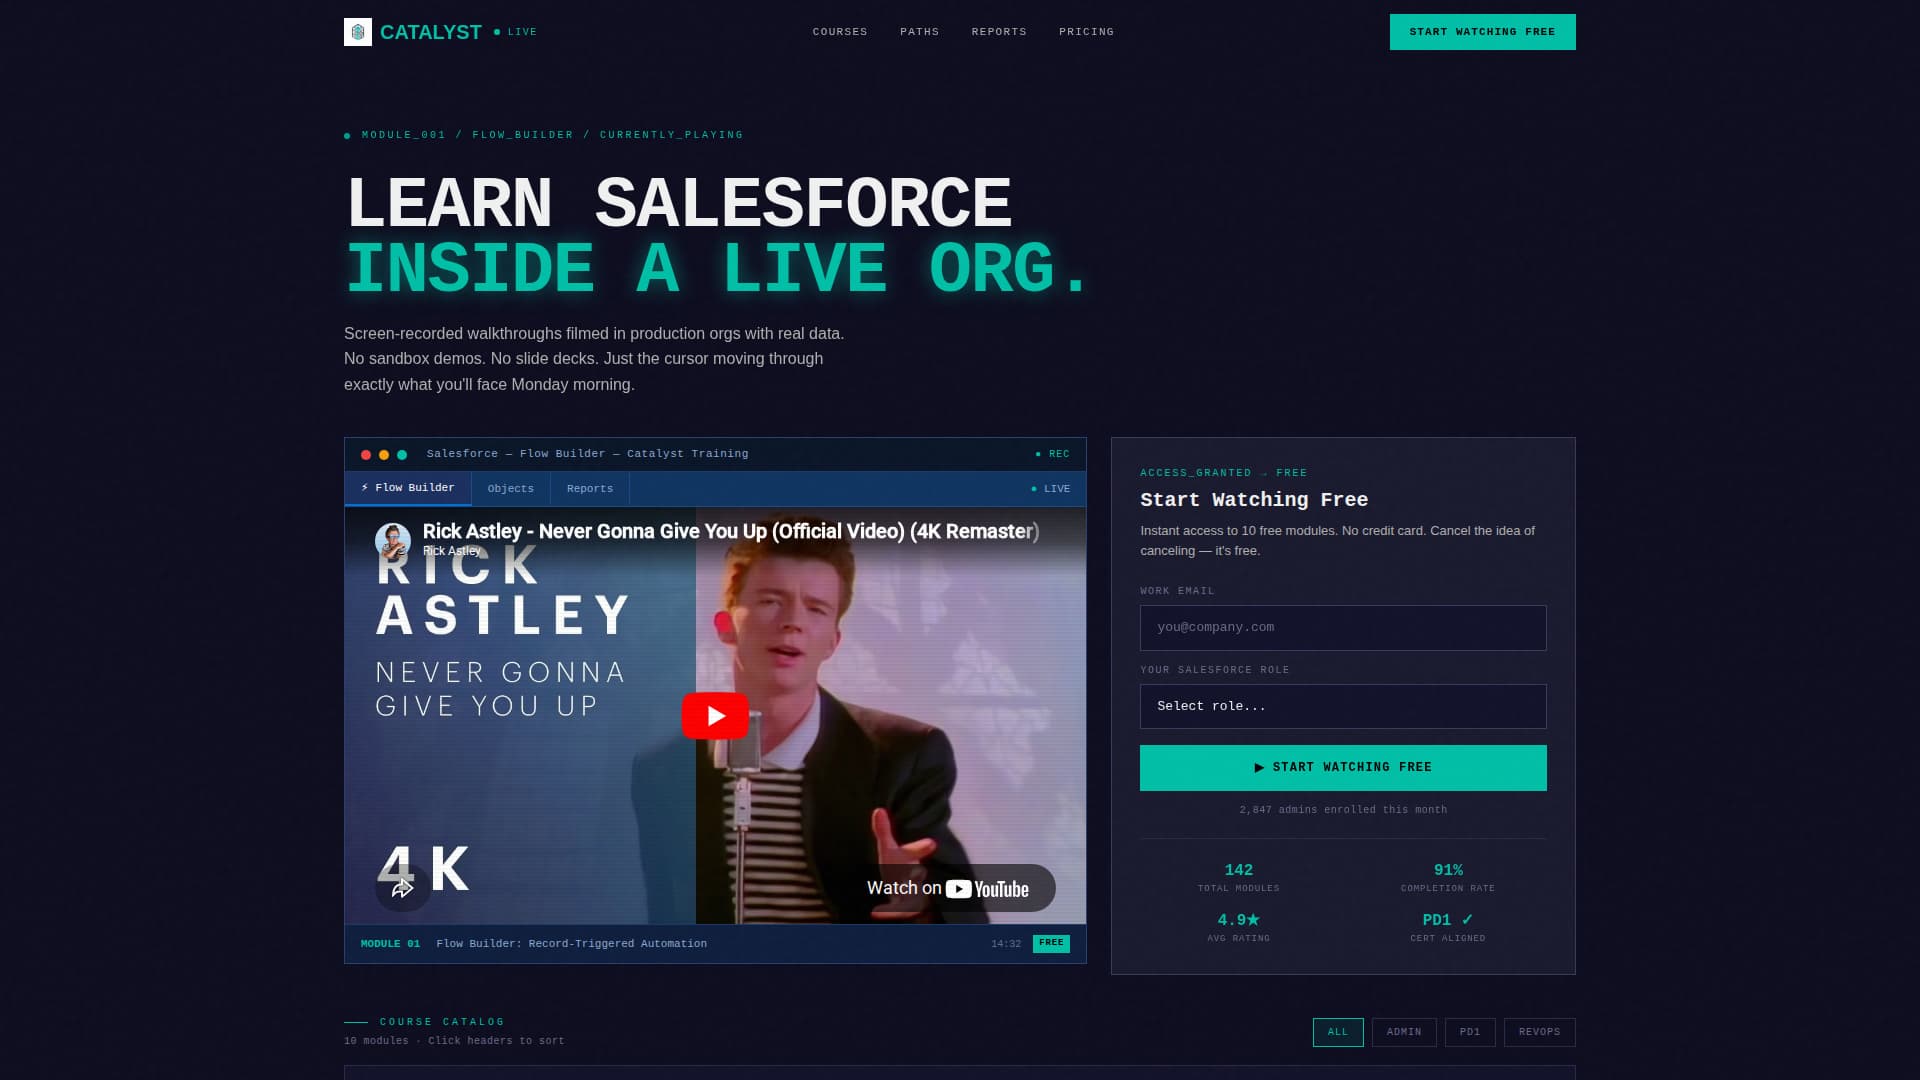This screenshot has width=1920, height=1080.
Task: Click the 14:32 duration text
Action: [1006, 944]
